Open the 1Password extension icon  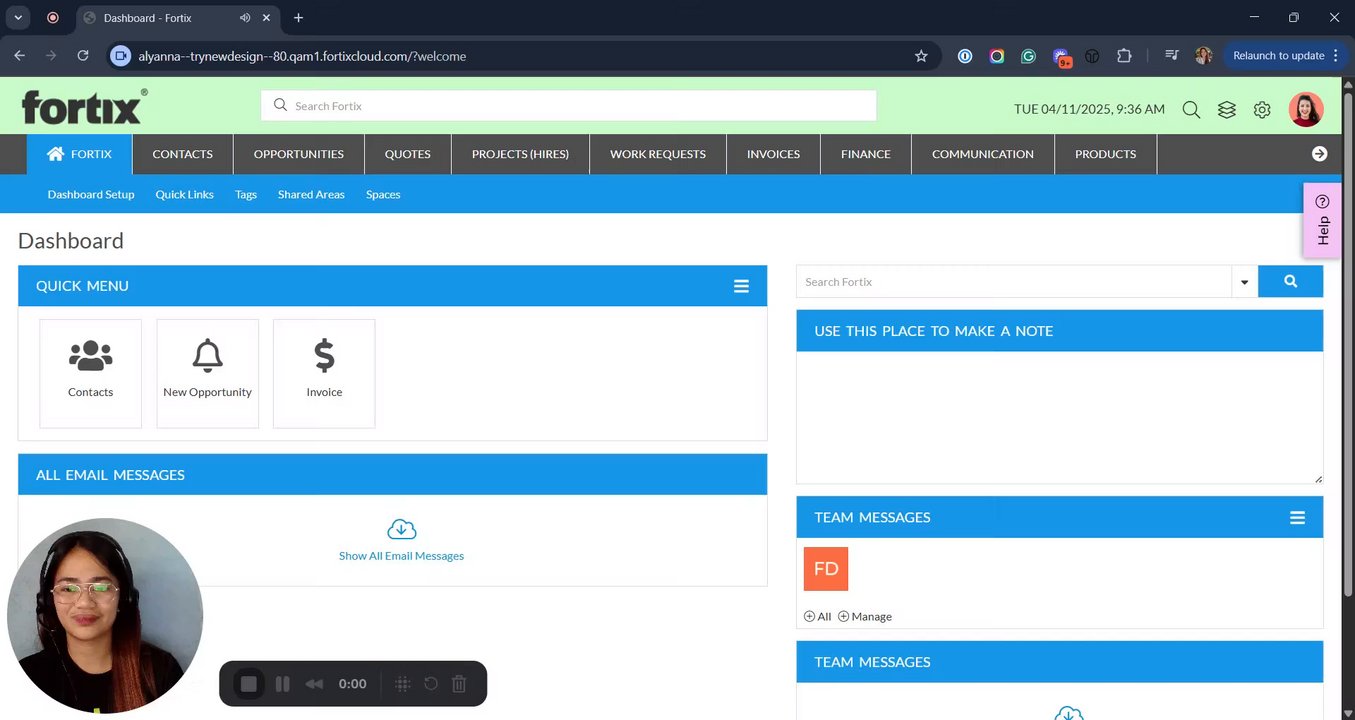click(965, 56)
